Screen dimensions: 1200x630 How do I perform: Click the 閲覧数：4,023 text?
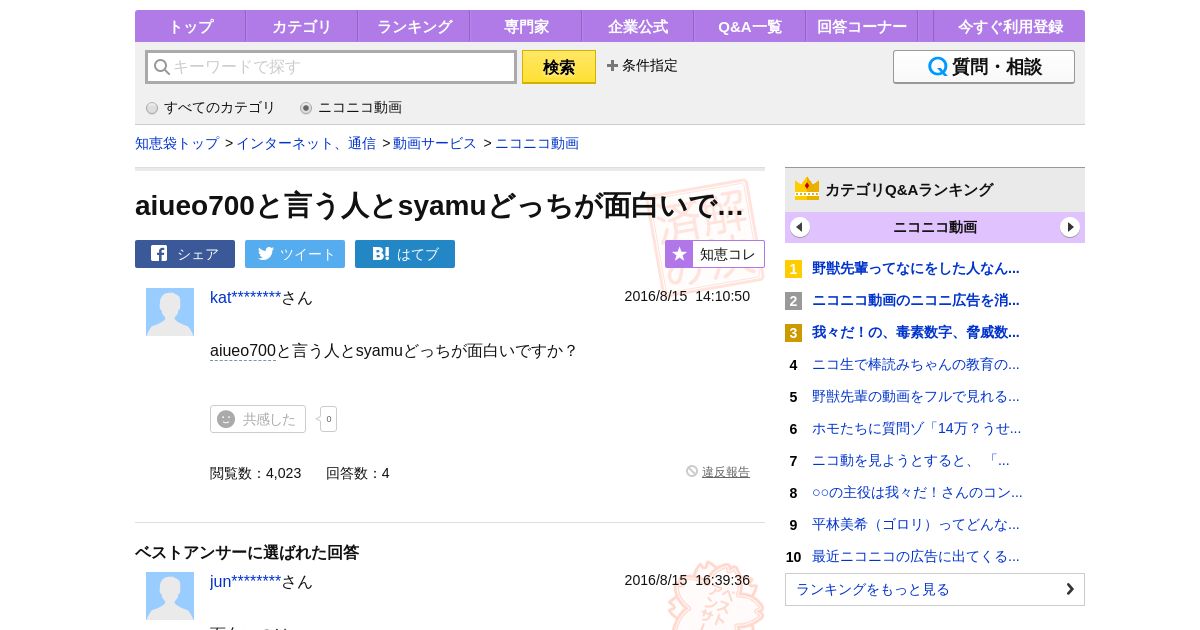(x=255, y=473)
